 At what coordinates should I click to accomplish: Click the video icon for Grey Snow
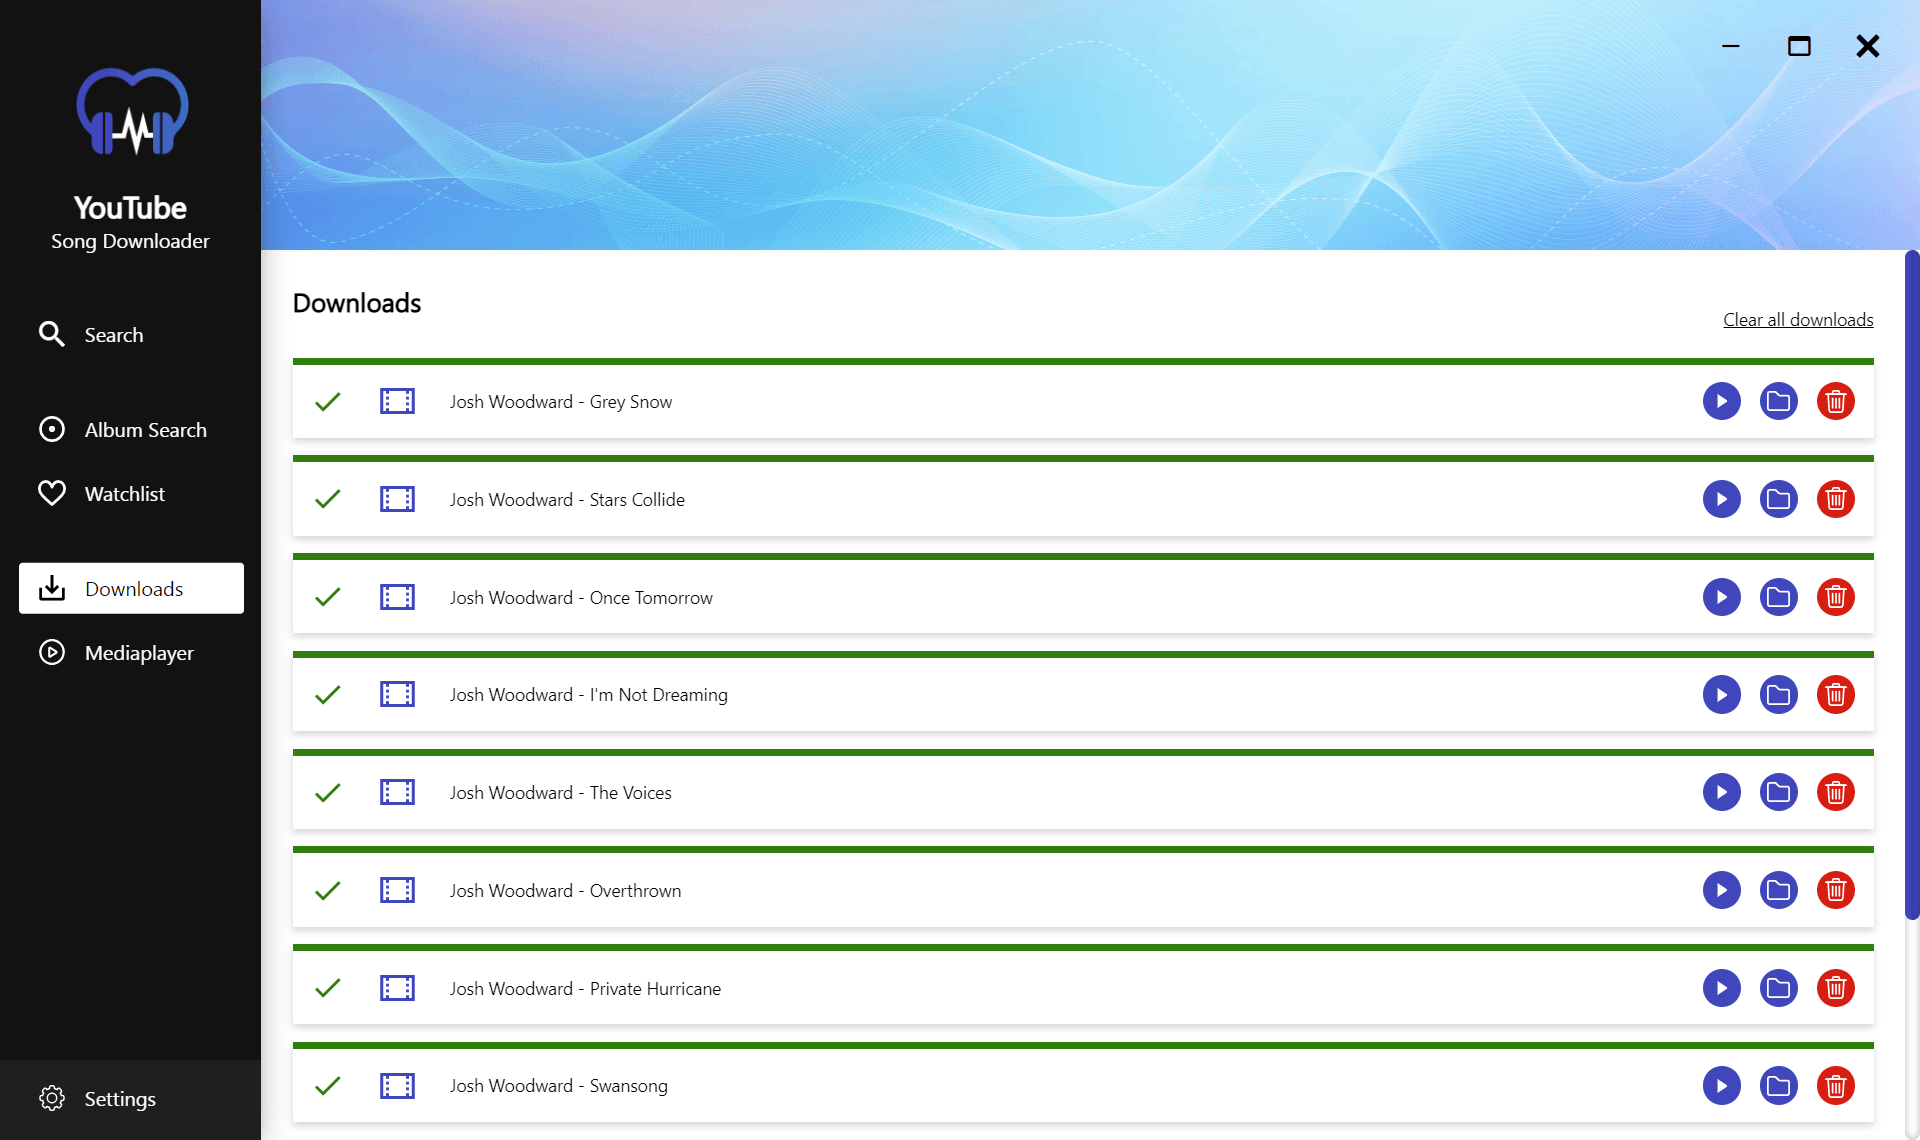(x=397, y=402)
